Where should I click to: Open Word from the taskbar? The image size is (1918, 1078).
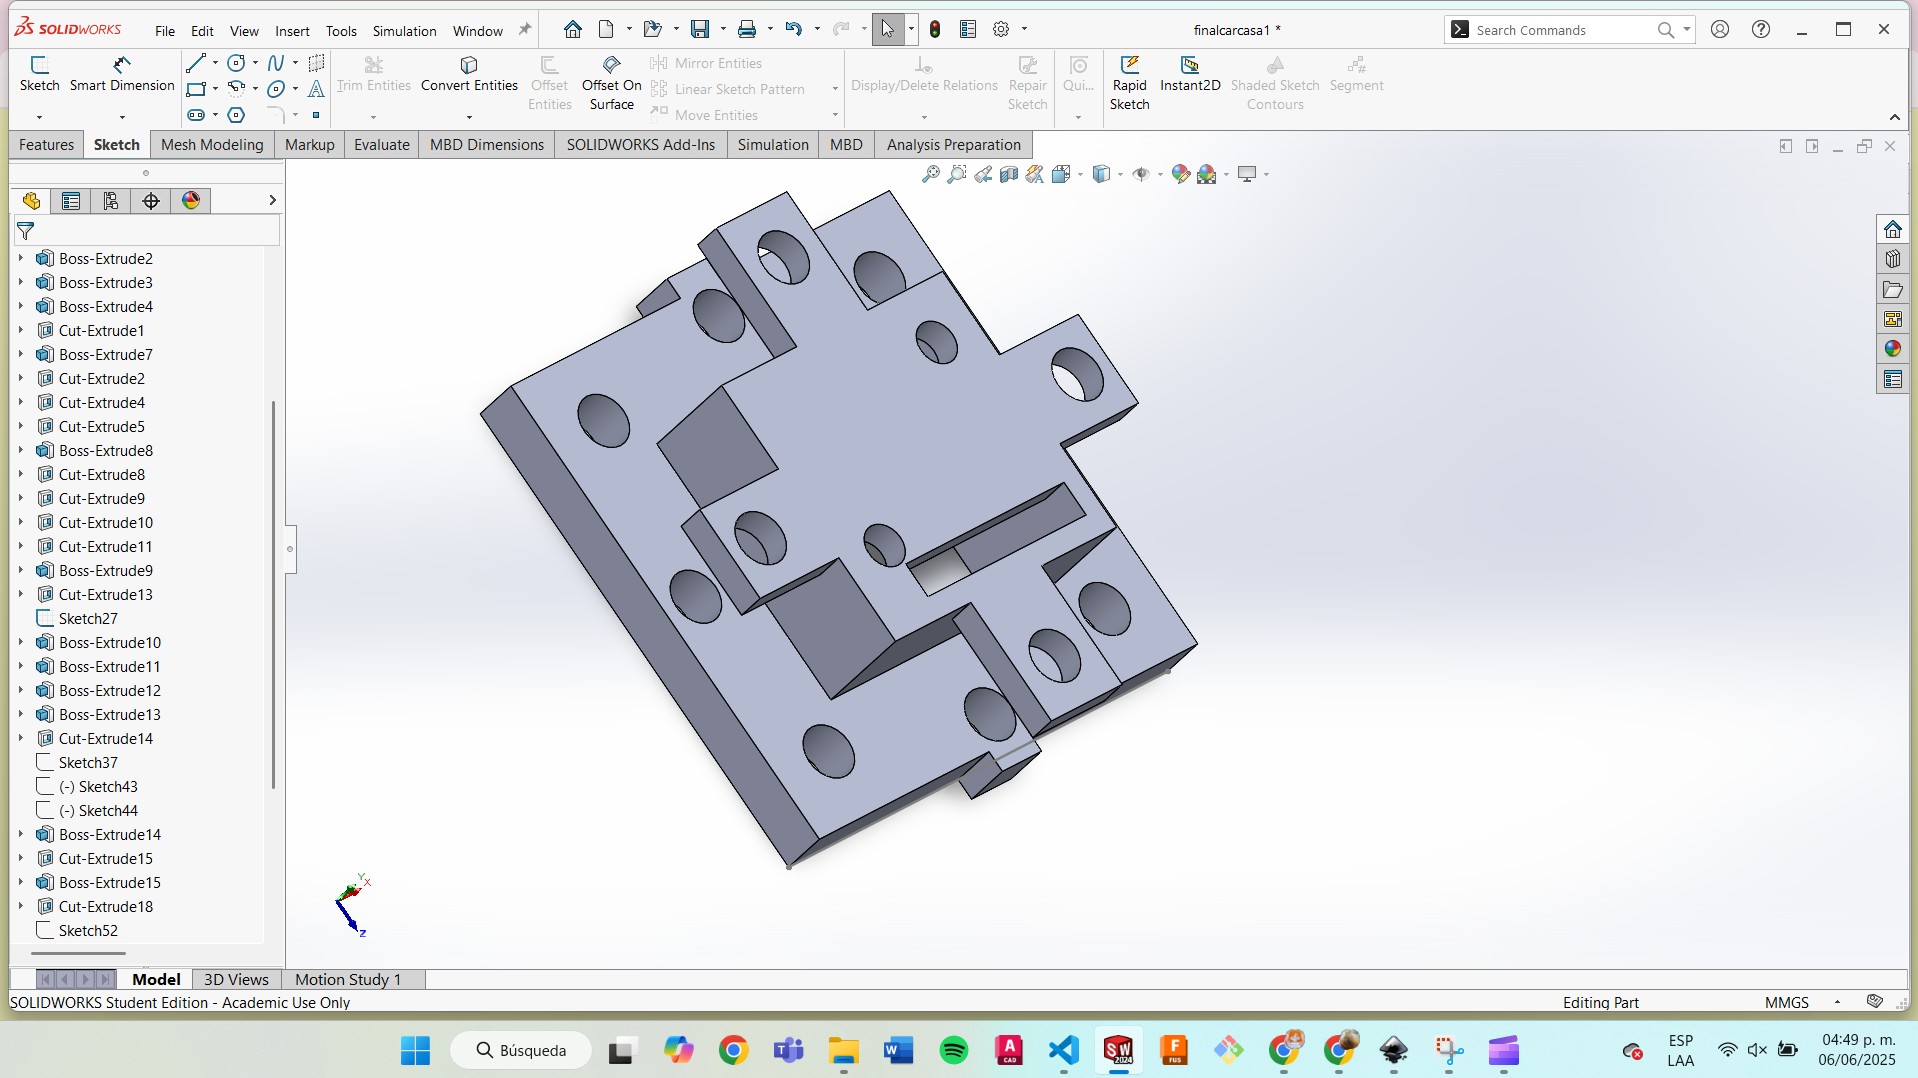click(899, 1050)
